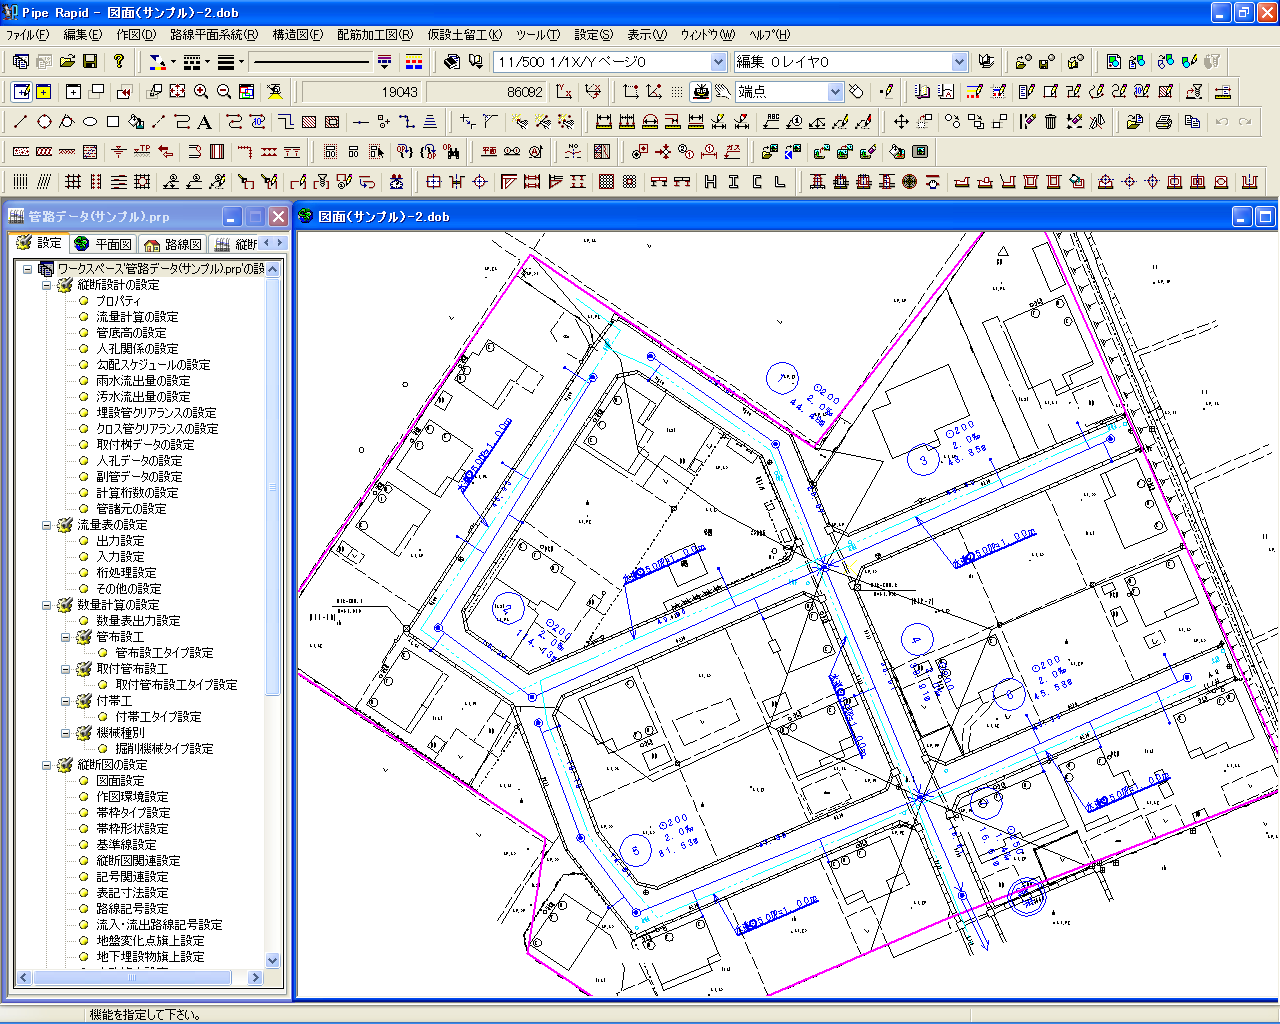
Task: Open the 作図(D) menu
Action: pos(136,35)
